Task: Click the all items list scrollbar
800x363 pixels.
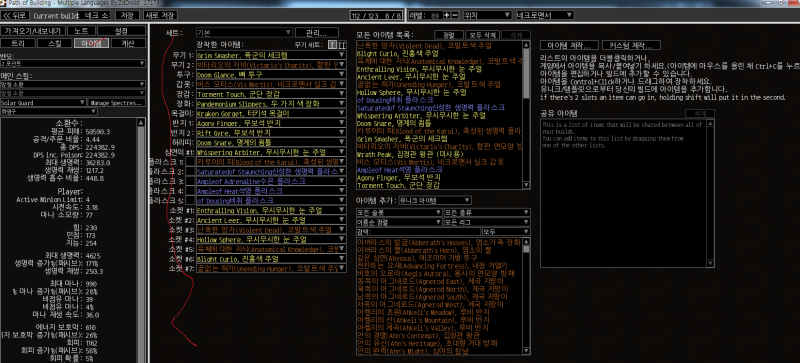Action: [527, 115]
